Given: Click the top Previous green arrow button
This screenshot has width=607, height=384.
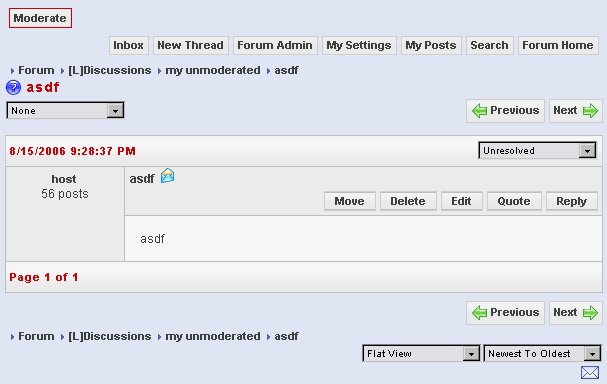Looking at the screenshot, I should [505, 111].
